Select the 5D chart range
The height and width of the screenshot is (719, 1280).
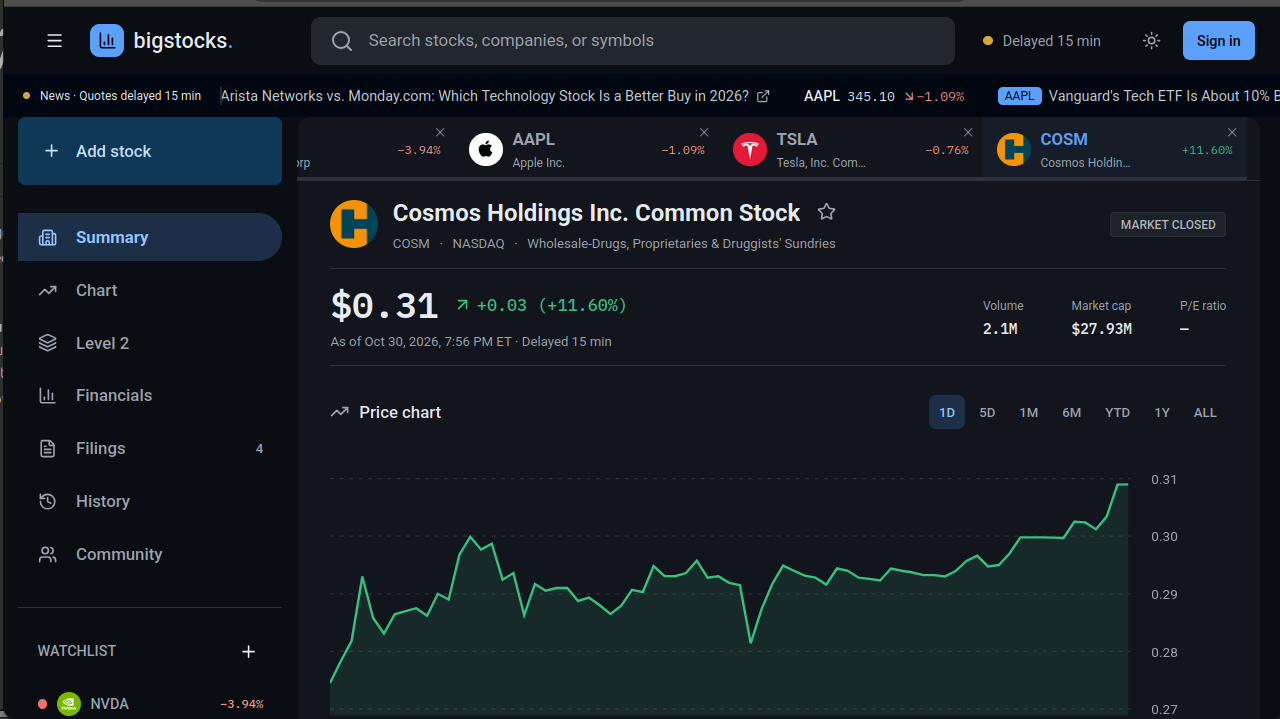coord(987,412)
